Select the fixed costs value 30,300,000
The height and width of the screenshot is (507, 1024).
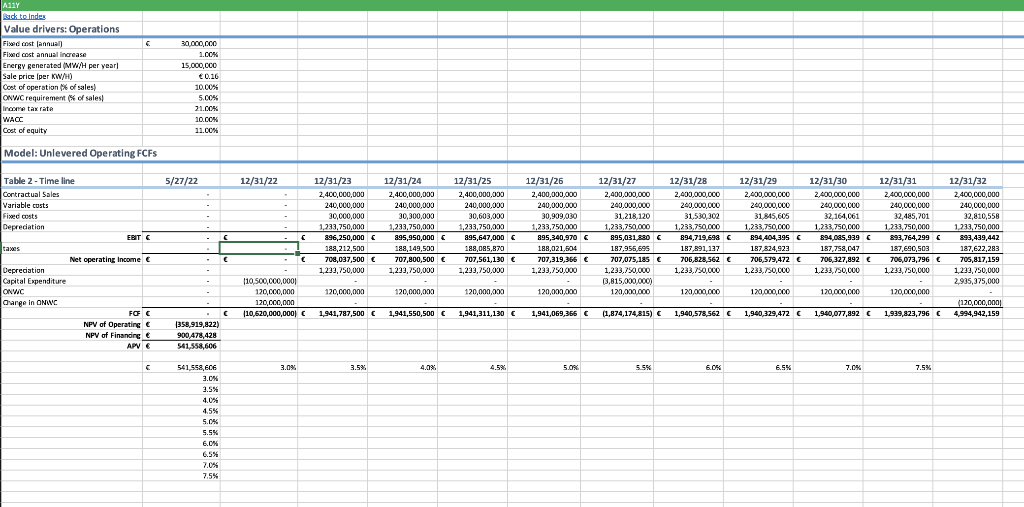tap(417, 216)
